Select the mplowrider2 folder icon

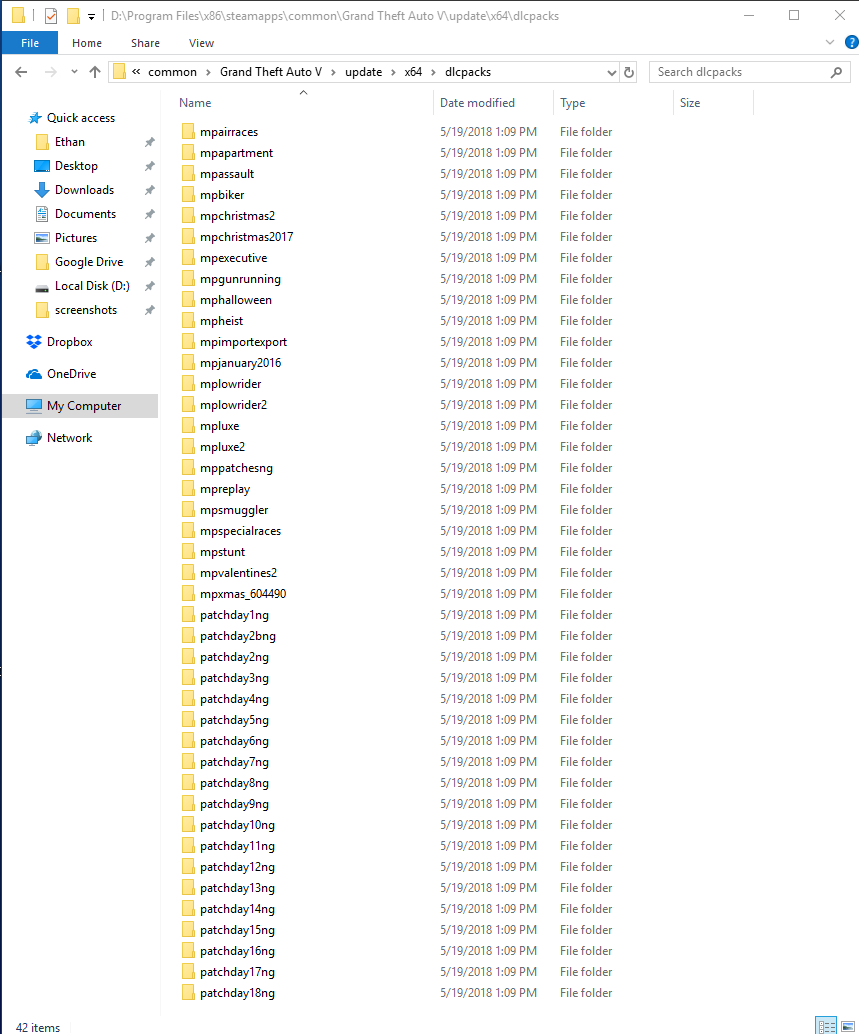[x=189, y=404]
